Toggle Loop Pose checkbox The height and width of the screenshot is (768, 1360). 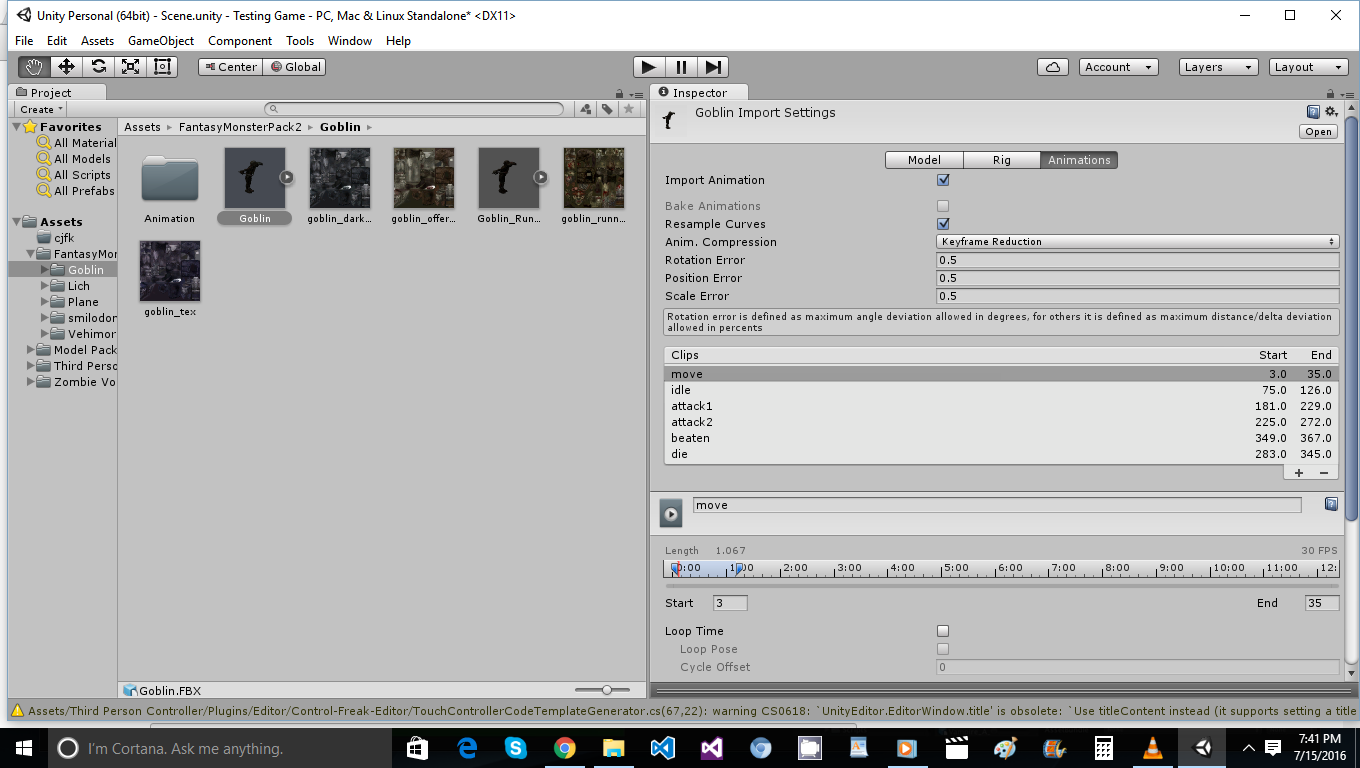(x=943, y=649)
